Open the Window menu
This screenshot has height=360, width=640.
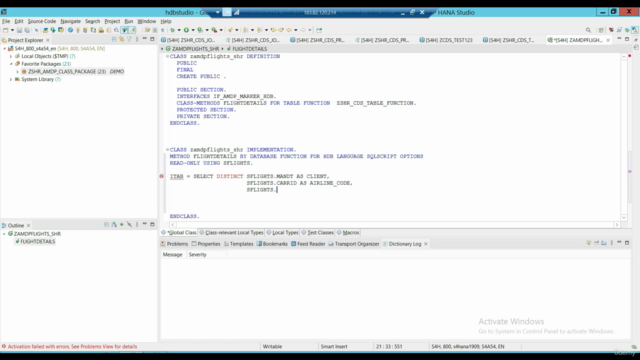tap(147, 21)
